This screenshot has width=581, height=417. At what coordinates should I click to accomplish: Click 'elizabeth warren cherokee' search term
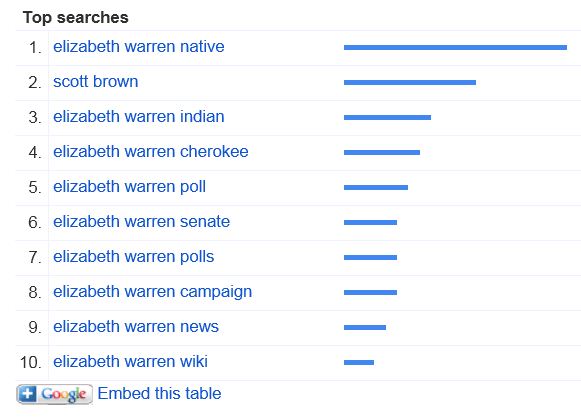tap(150, 152)
